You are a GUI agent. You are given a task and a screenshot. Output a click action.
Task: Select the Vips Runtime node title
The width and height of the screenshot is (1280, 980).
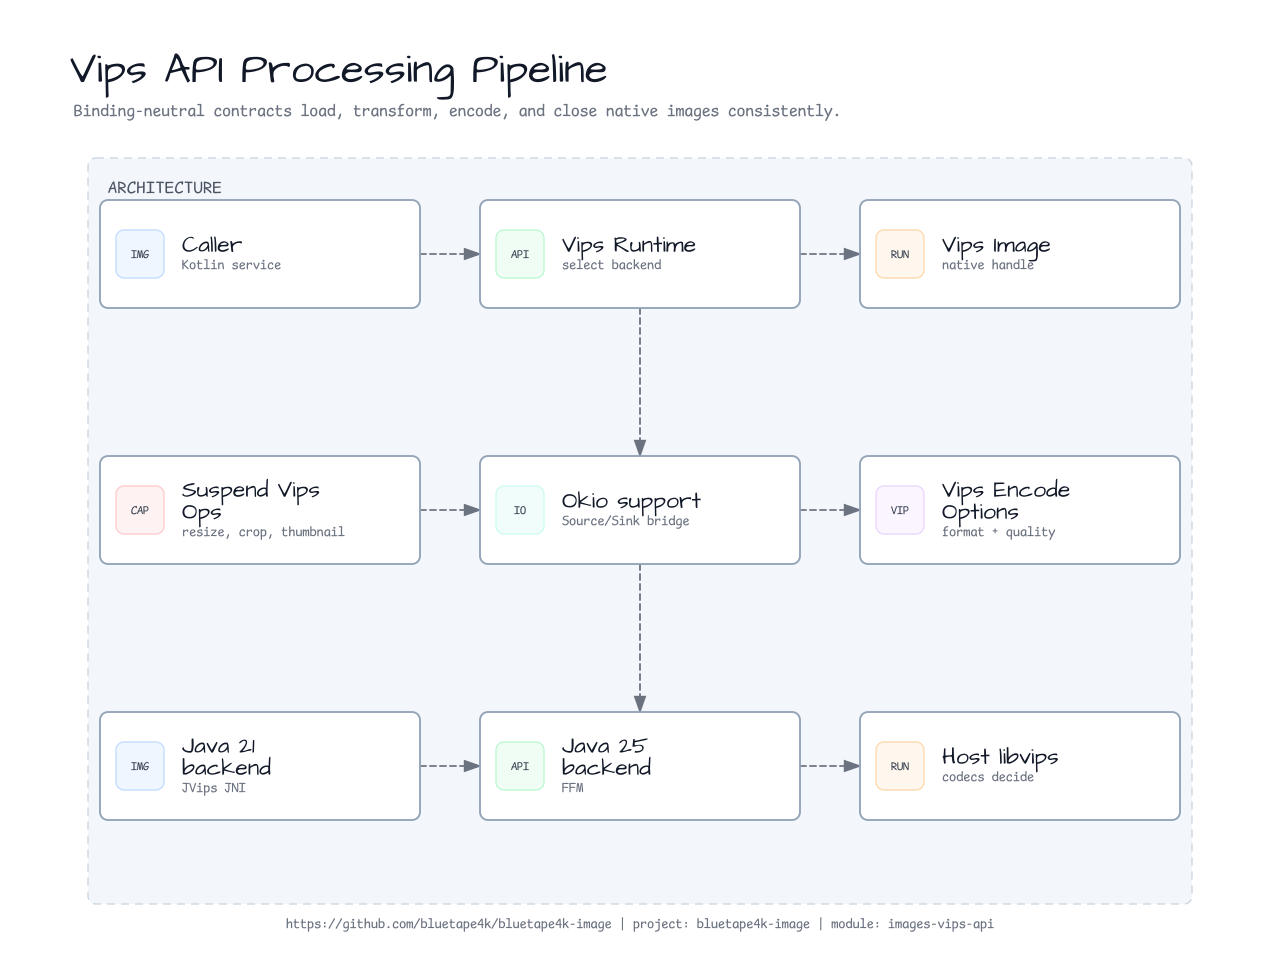628,245
